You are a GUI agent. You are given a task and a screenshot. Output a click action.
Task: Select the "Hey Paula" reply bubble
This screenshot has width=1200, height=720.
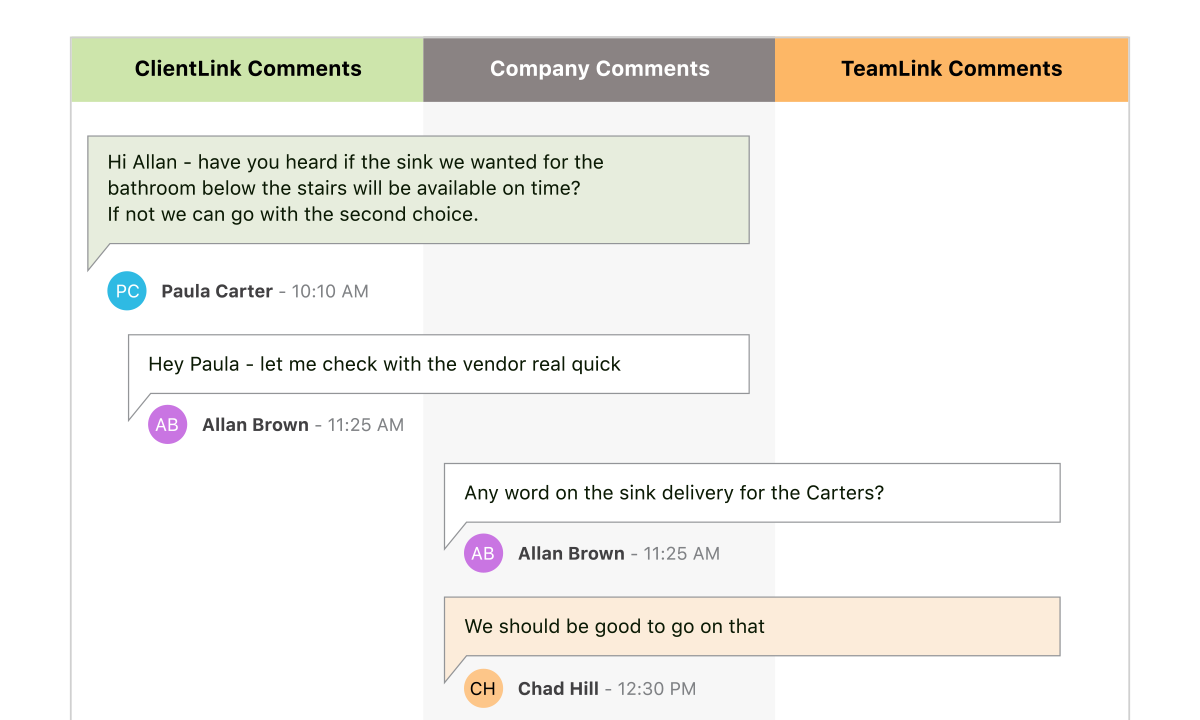point(438,364)
